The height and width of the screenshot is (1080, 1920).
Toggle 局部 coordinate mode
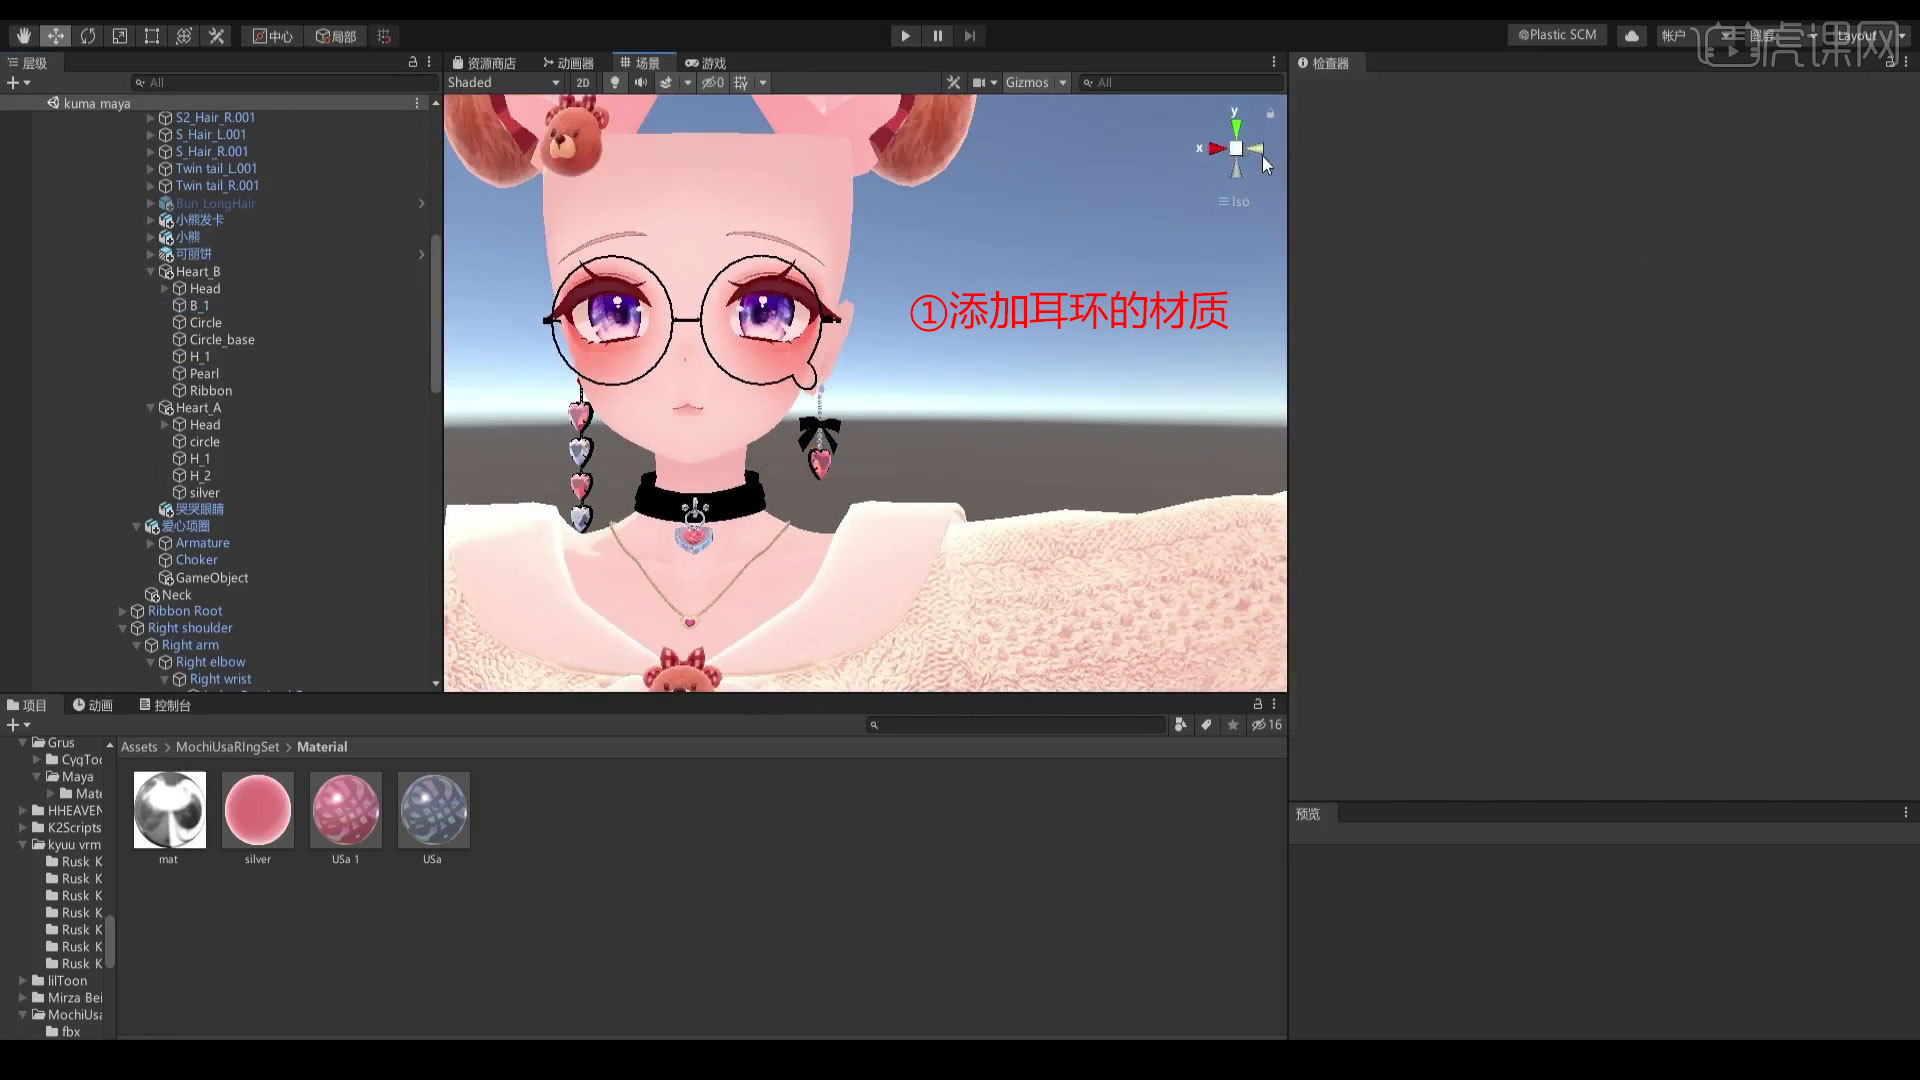click(334, 35)
